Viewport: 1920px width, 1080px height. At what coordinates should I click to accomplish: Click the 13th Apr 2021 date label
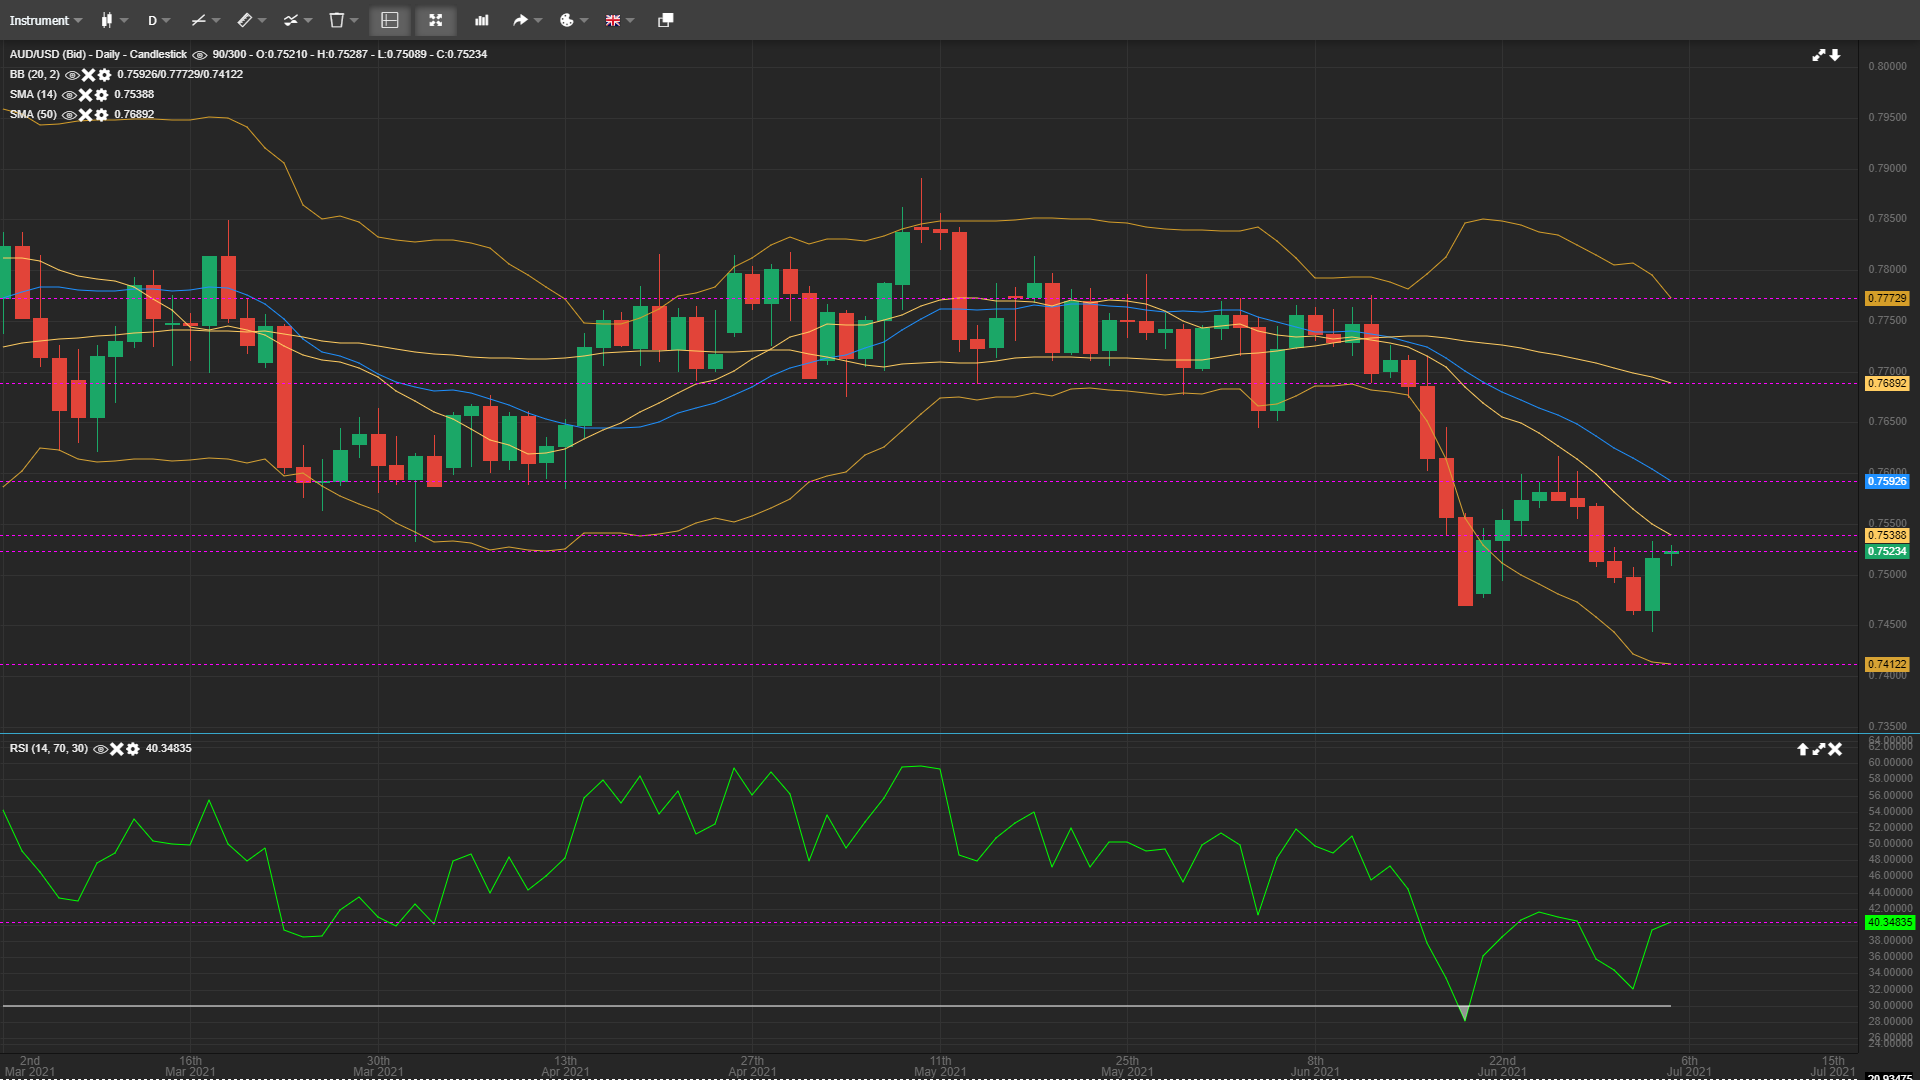point(565,1066)
